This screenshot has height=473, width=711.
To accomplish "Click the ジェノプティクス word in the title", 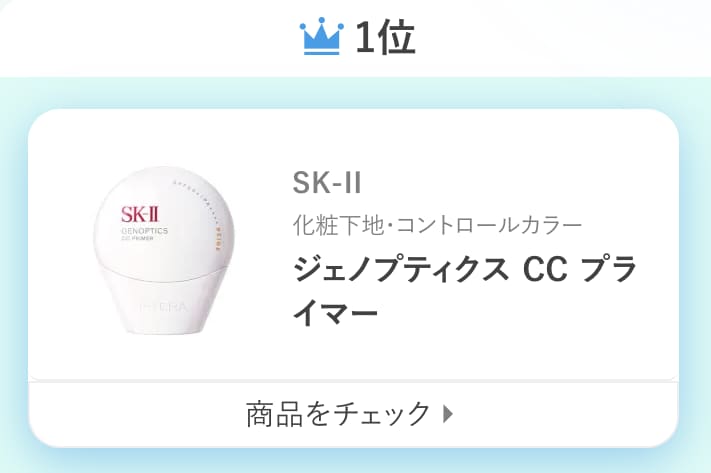I will coord(400,269).
